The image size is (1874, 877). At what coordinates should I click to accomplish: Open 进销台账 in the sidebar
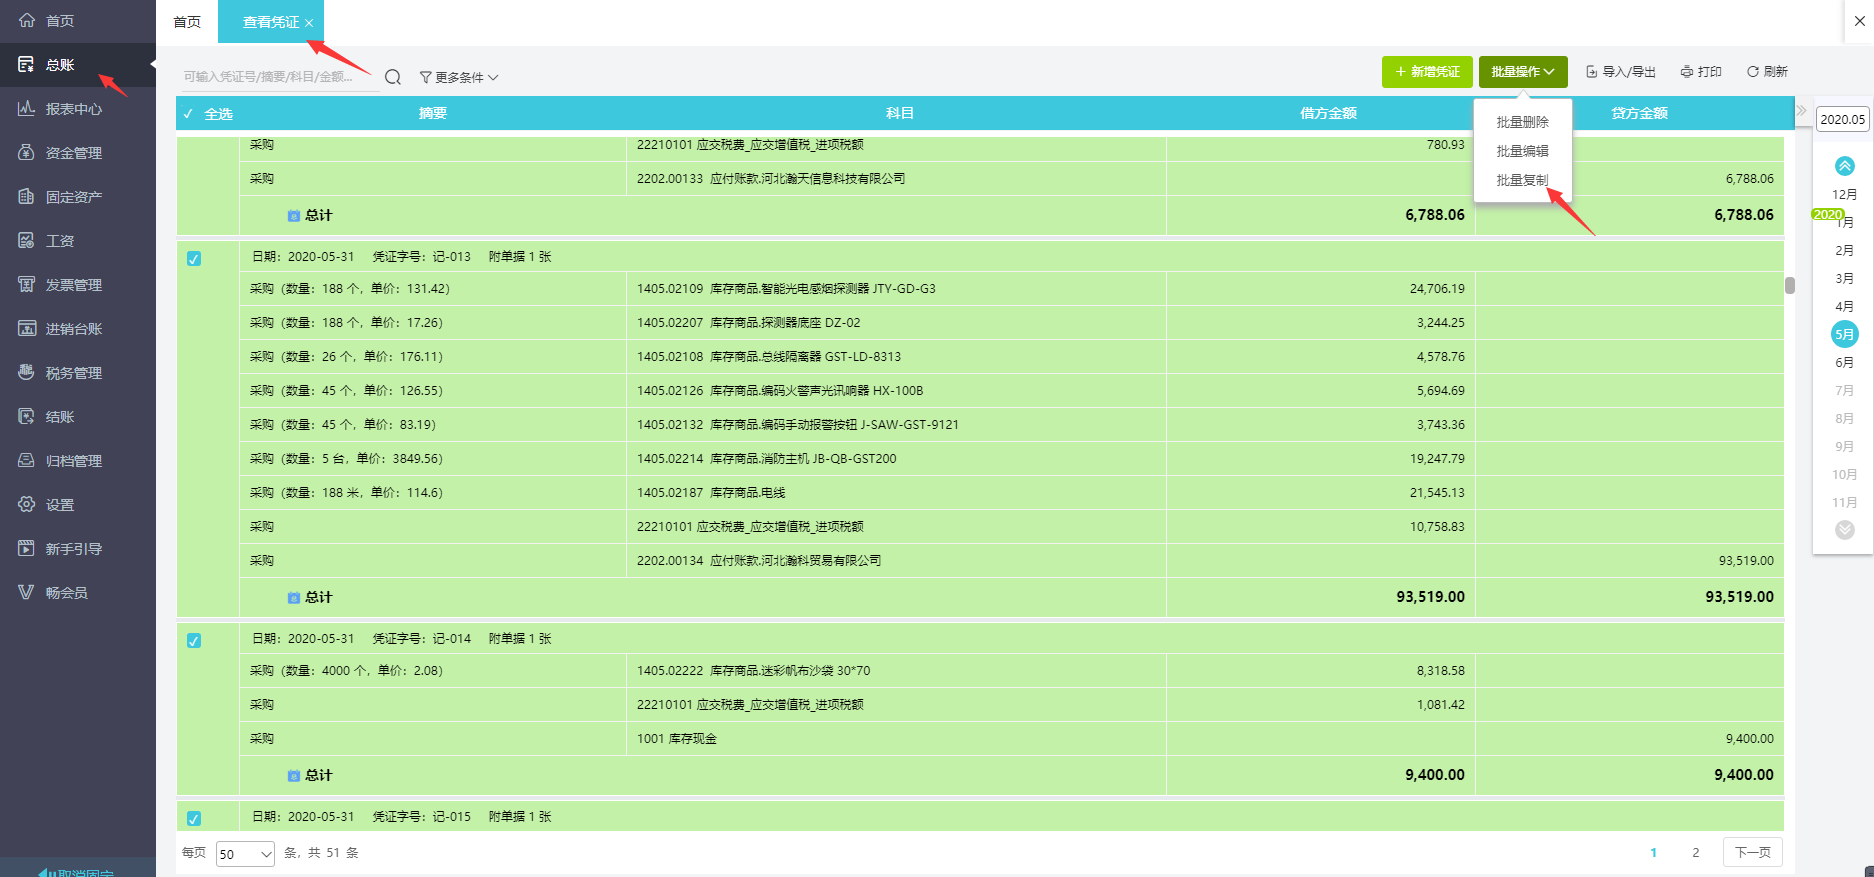click(x=77, y=329)
